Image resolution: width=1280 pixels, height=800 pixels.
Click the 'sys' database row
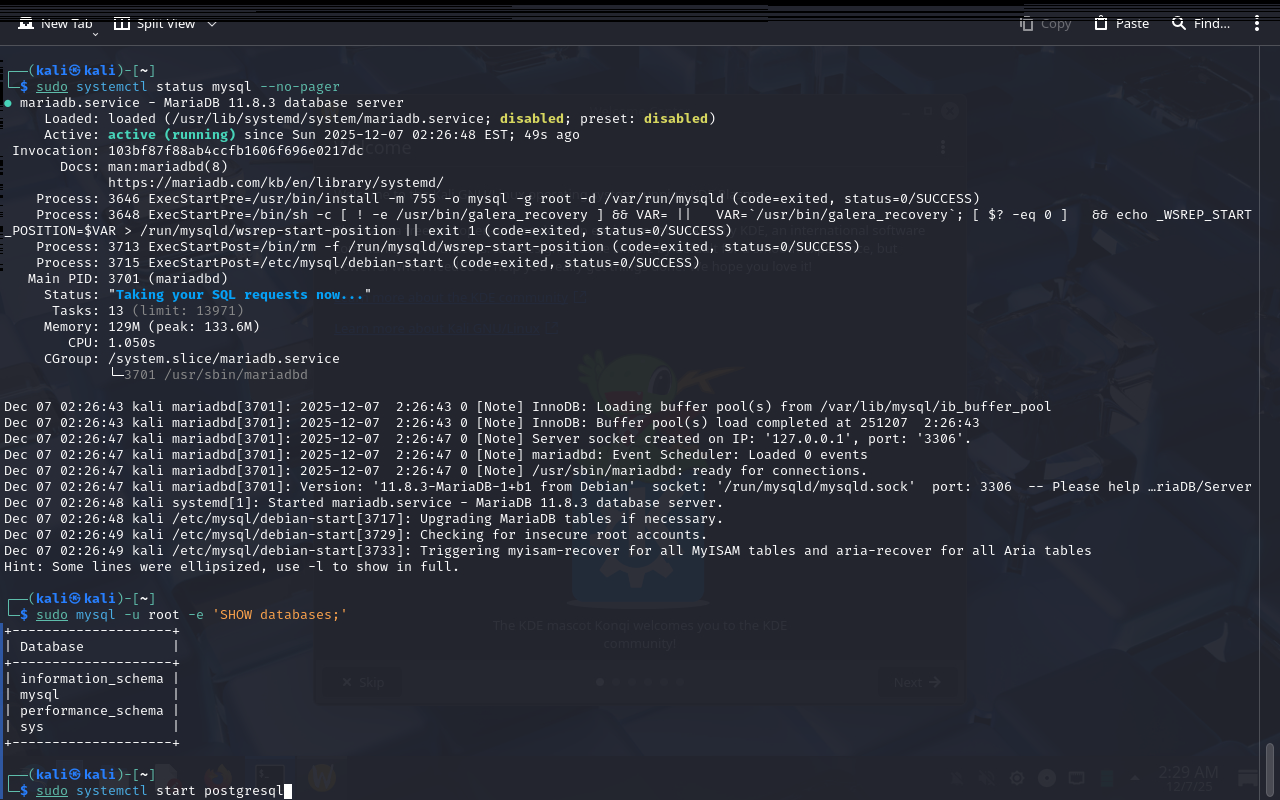(32, 726)
